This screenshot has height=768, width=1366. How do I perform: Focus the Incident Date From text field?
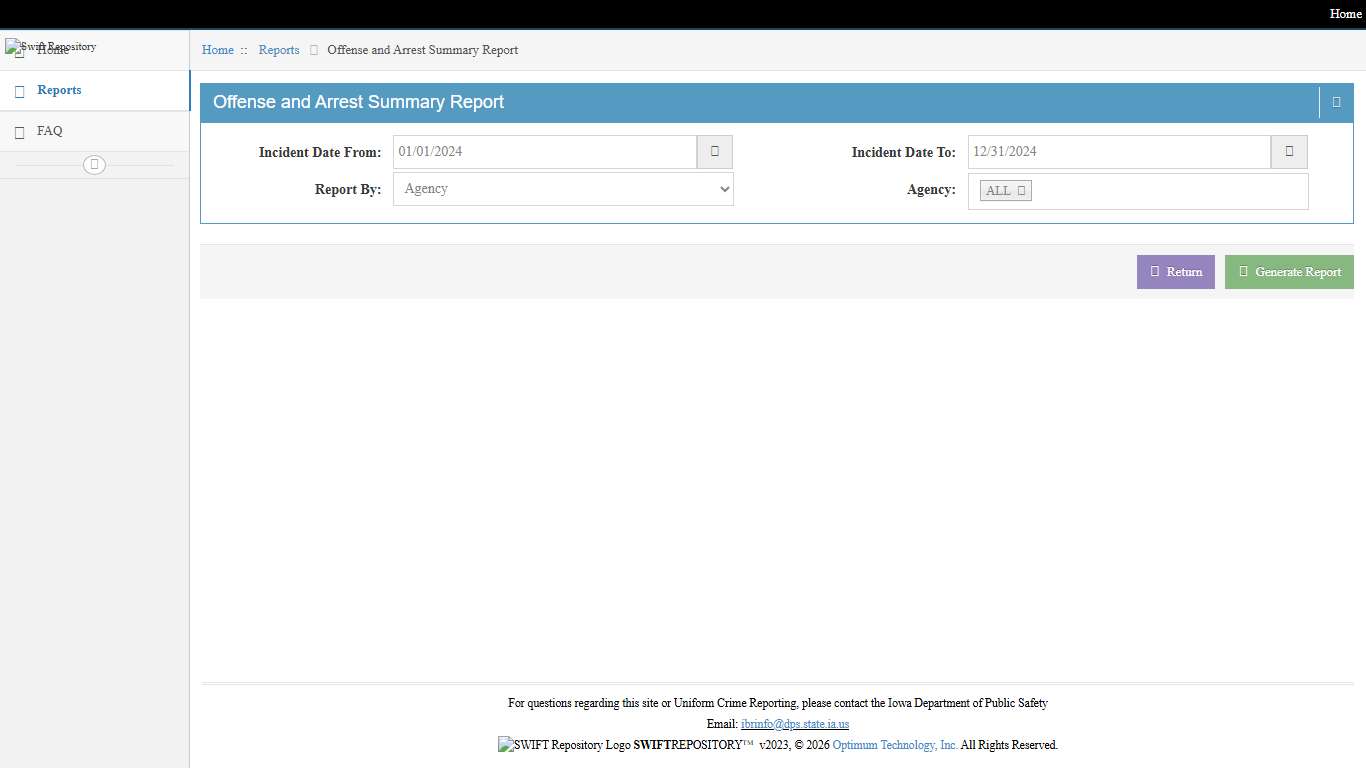coord(544,152)
